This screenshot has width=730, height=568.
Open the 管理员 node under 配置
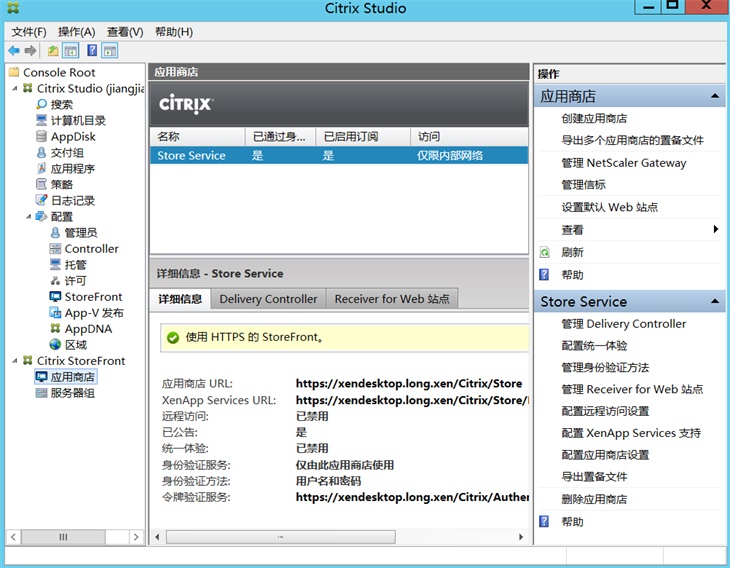tap(81, 232)
